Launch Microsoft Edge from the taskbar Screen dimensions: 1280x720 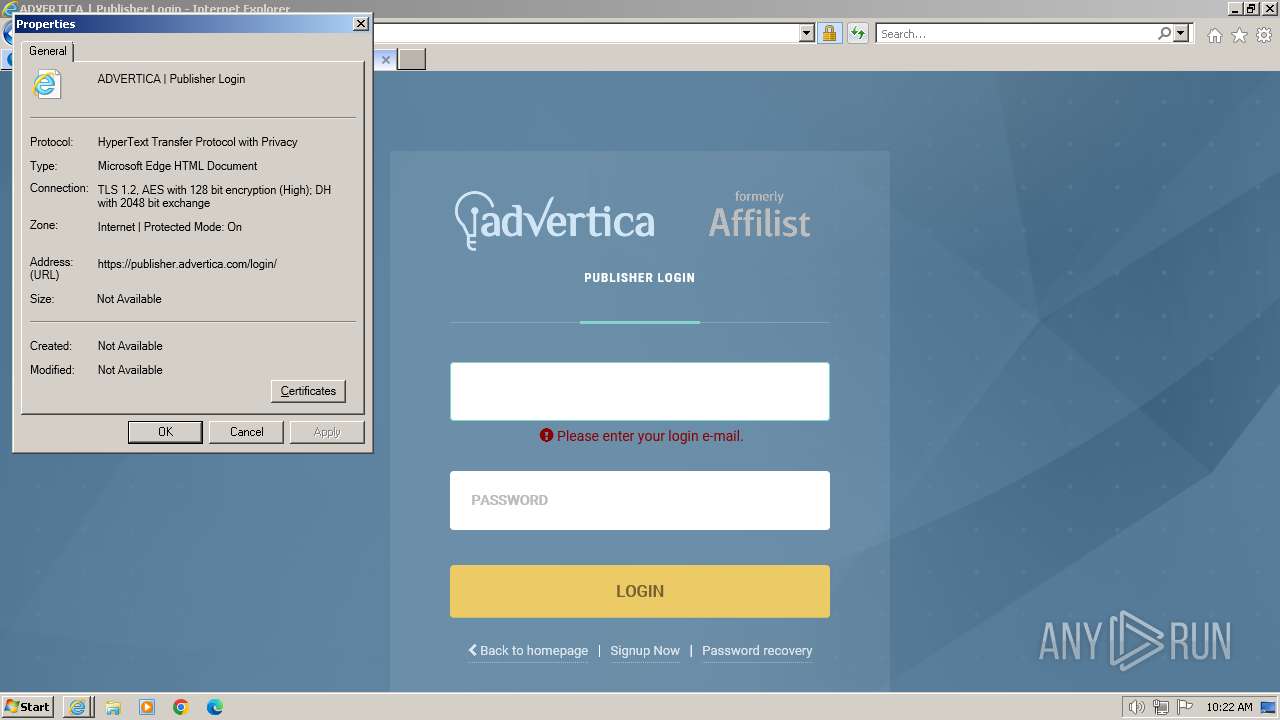pos(215,707)
